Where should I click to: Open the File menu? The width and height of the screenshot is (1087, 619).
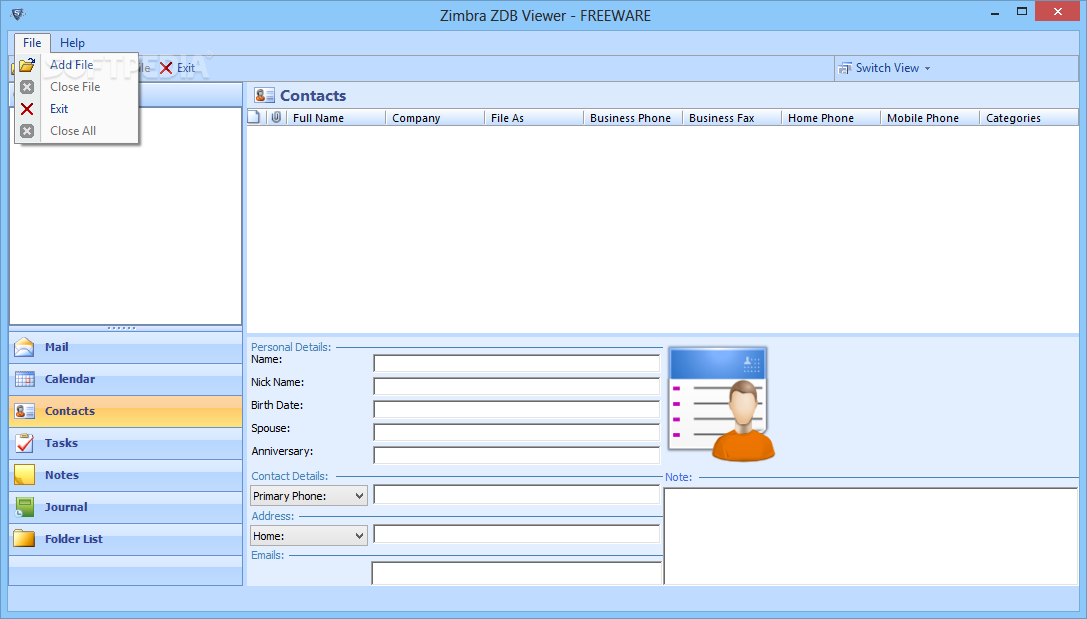tap(32, 43)
